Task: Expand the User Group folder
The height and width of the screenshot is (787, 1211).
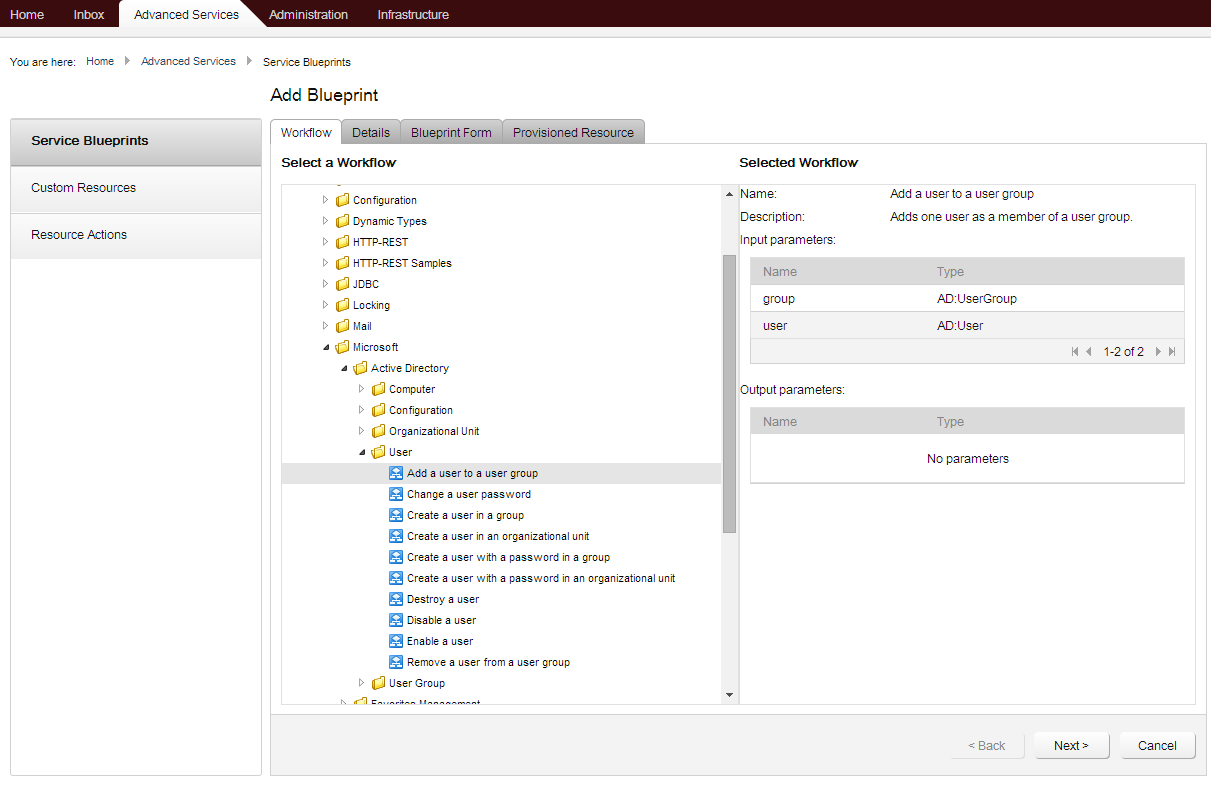Action: point(361,682)
